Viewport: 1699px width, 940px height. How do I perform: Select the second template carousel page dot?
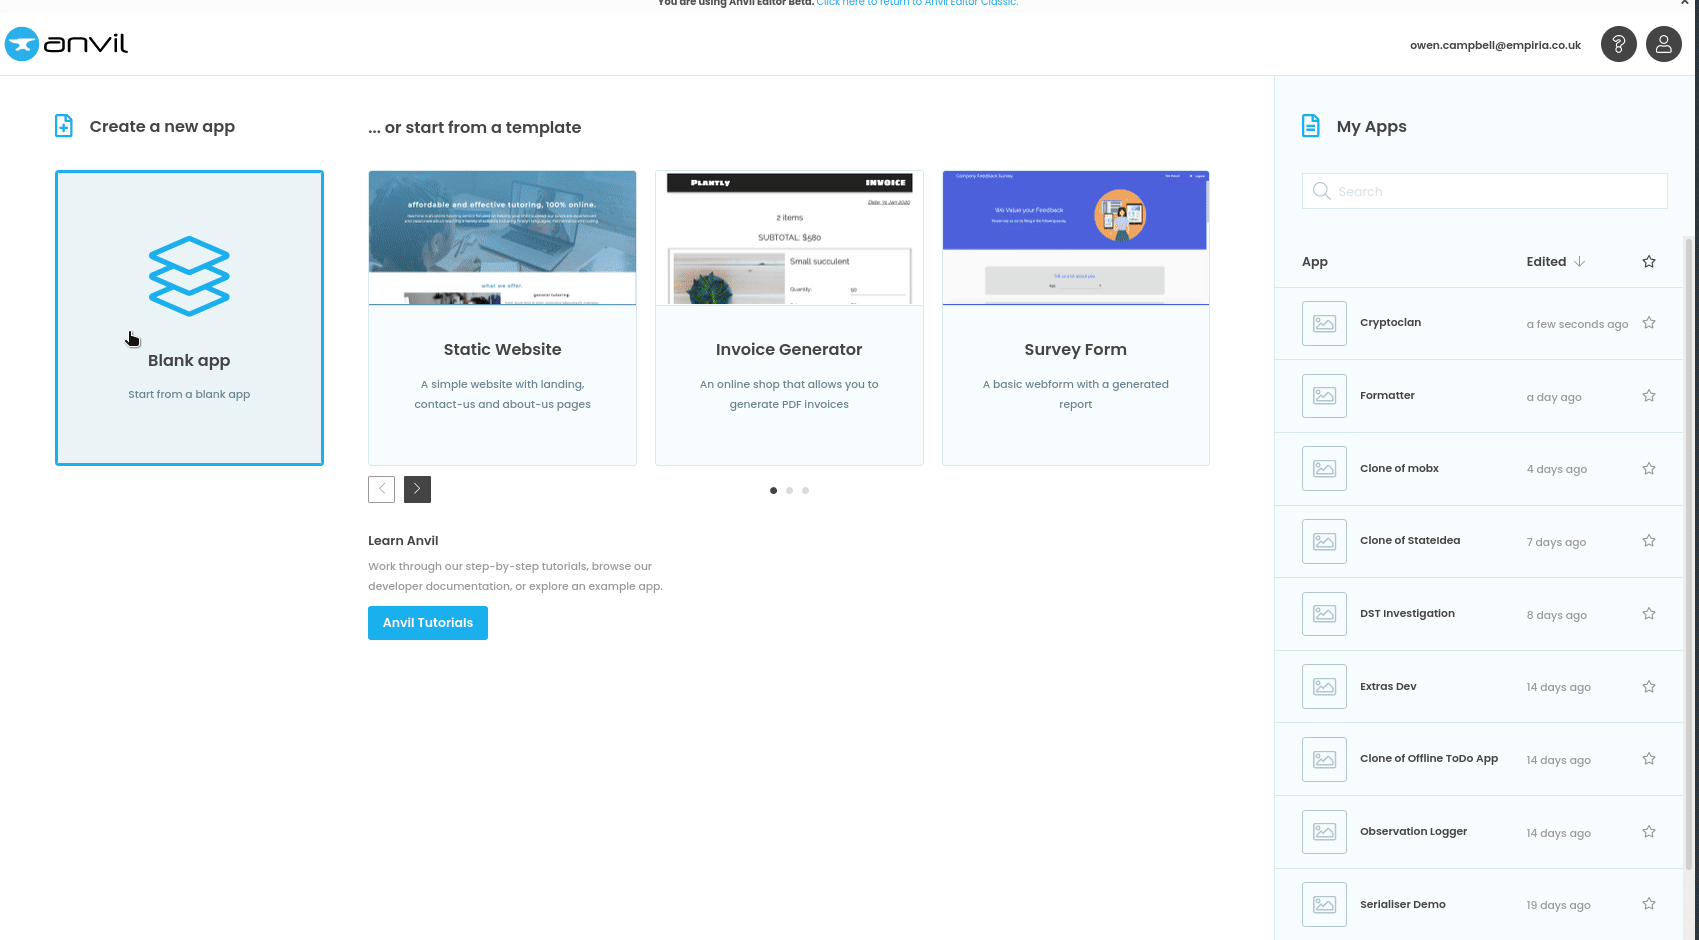[x=789, y=491]
